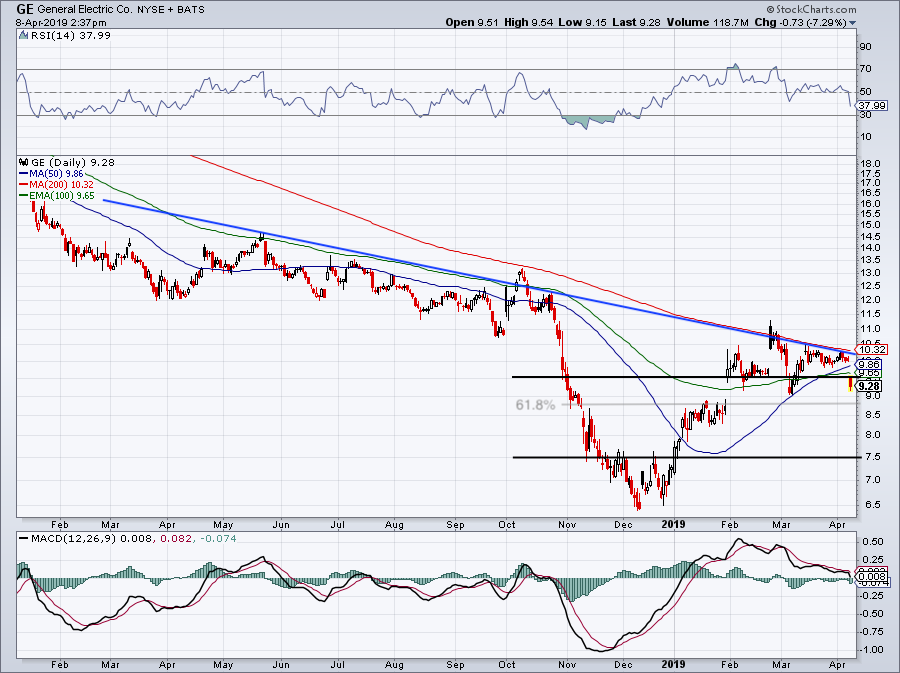Image resolution: width=900 pixels, height=673 pixels.
Task: Select the GE ticker symbol at top left
Action: (x=24, y=9)
